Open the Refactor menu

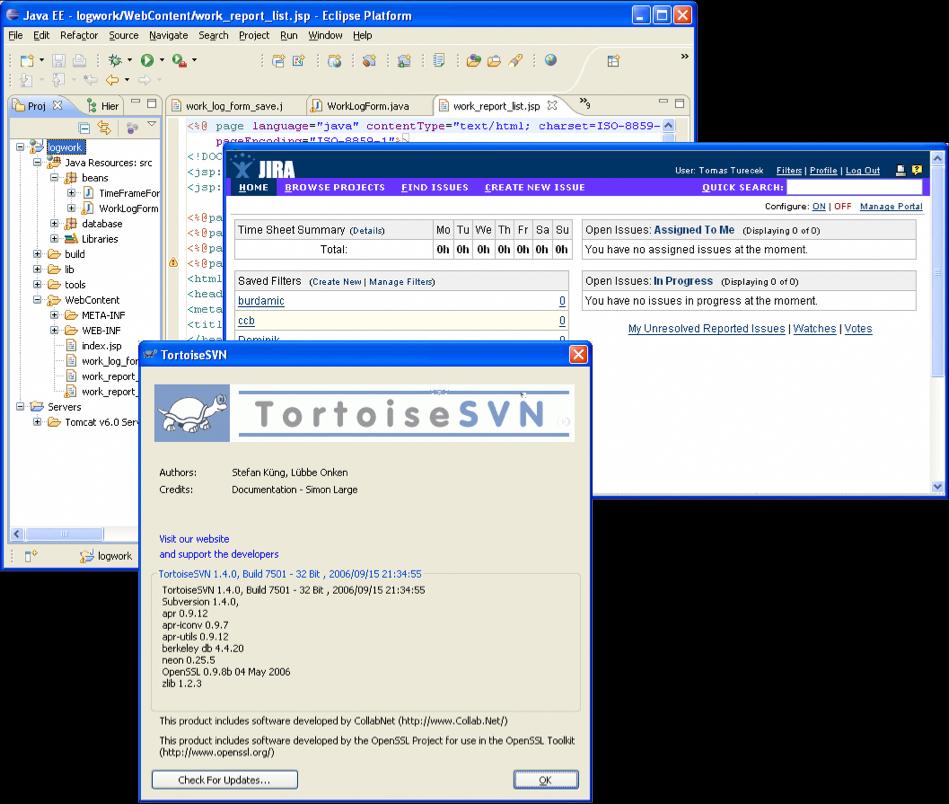[79, 35]
